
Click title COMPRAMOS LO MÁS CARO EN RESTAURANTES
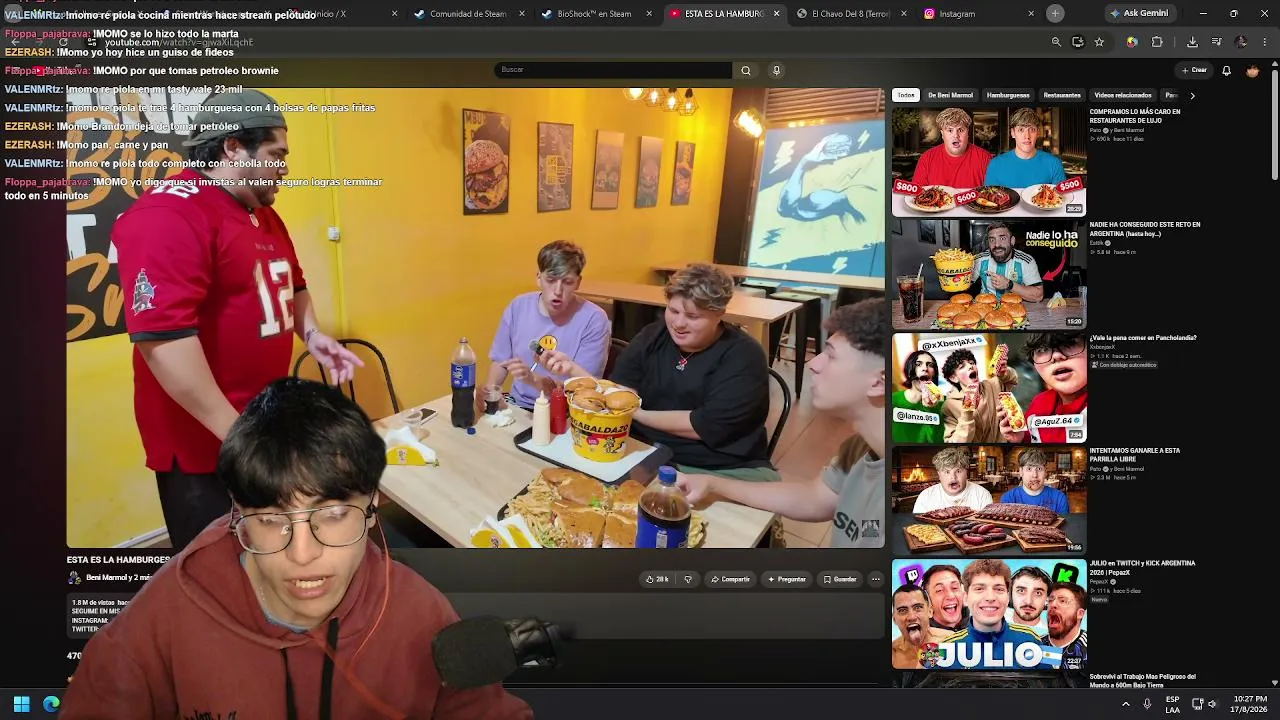(x=1134, y=116)
